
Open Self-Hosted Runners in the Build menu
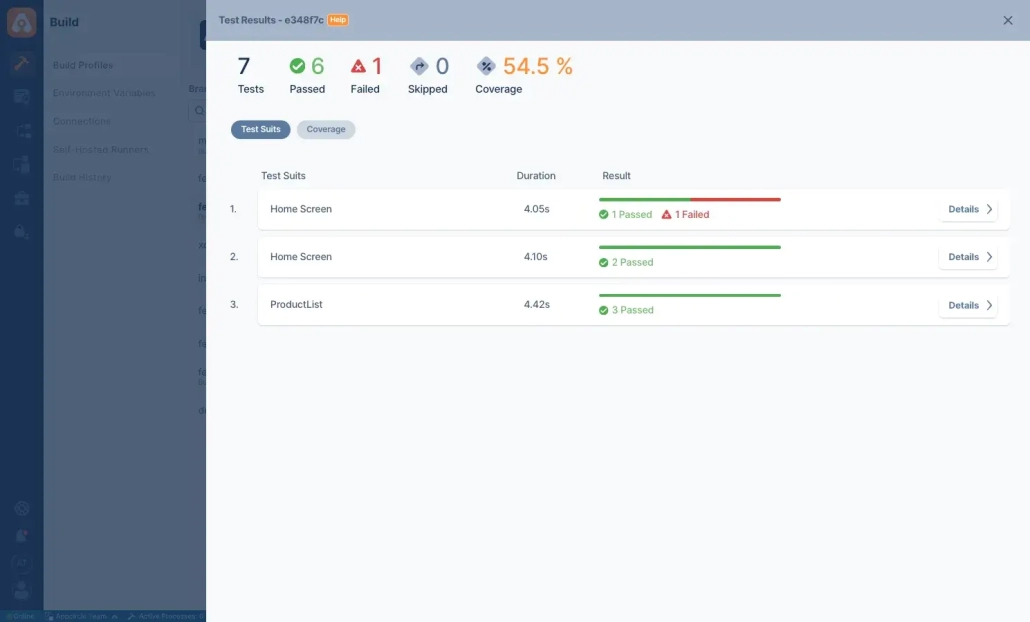point(101,150)
